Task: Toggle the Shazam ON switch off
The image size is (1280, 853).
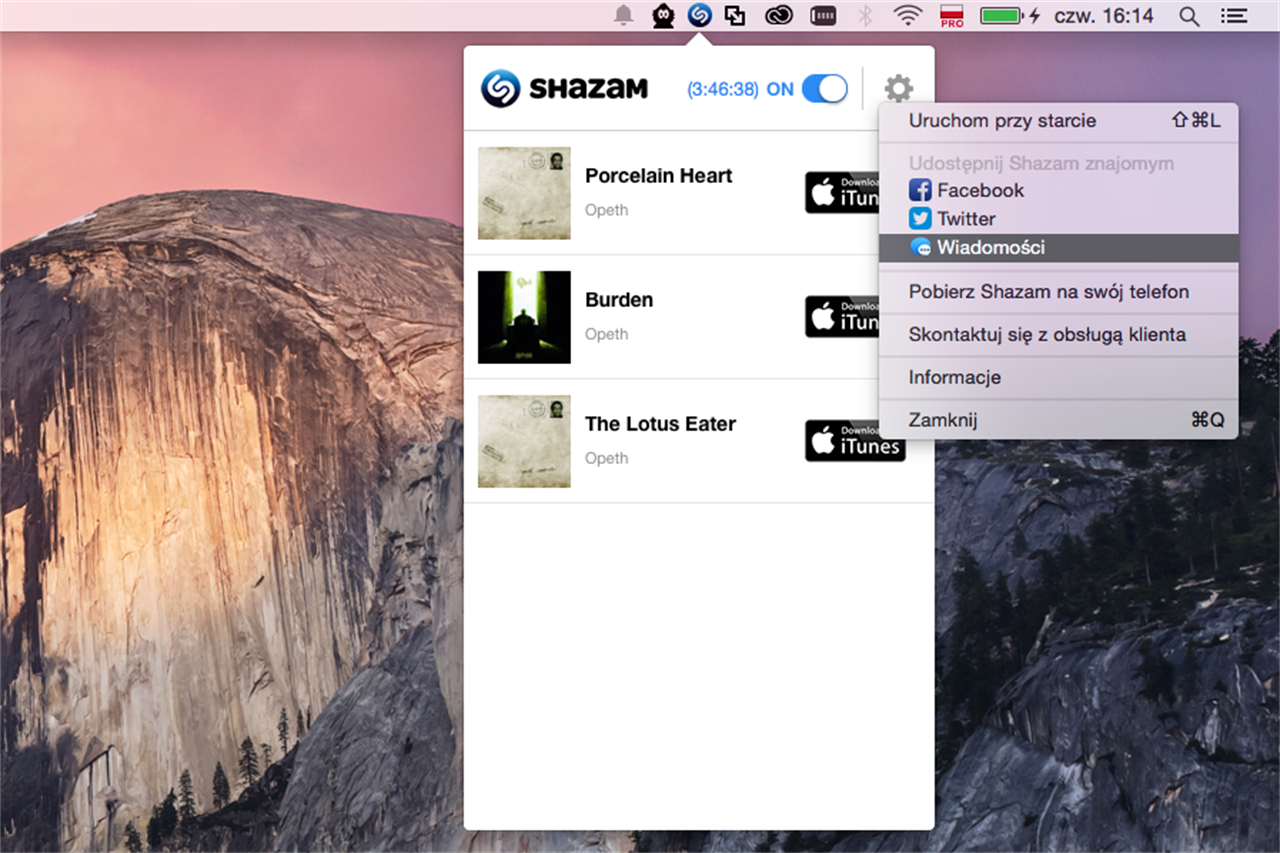Action: pyautogui.click(x=824, y=88)
